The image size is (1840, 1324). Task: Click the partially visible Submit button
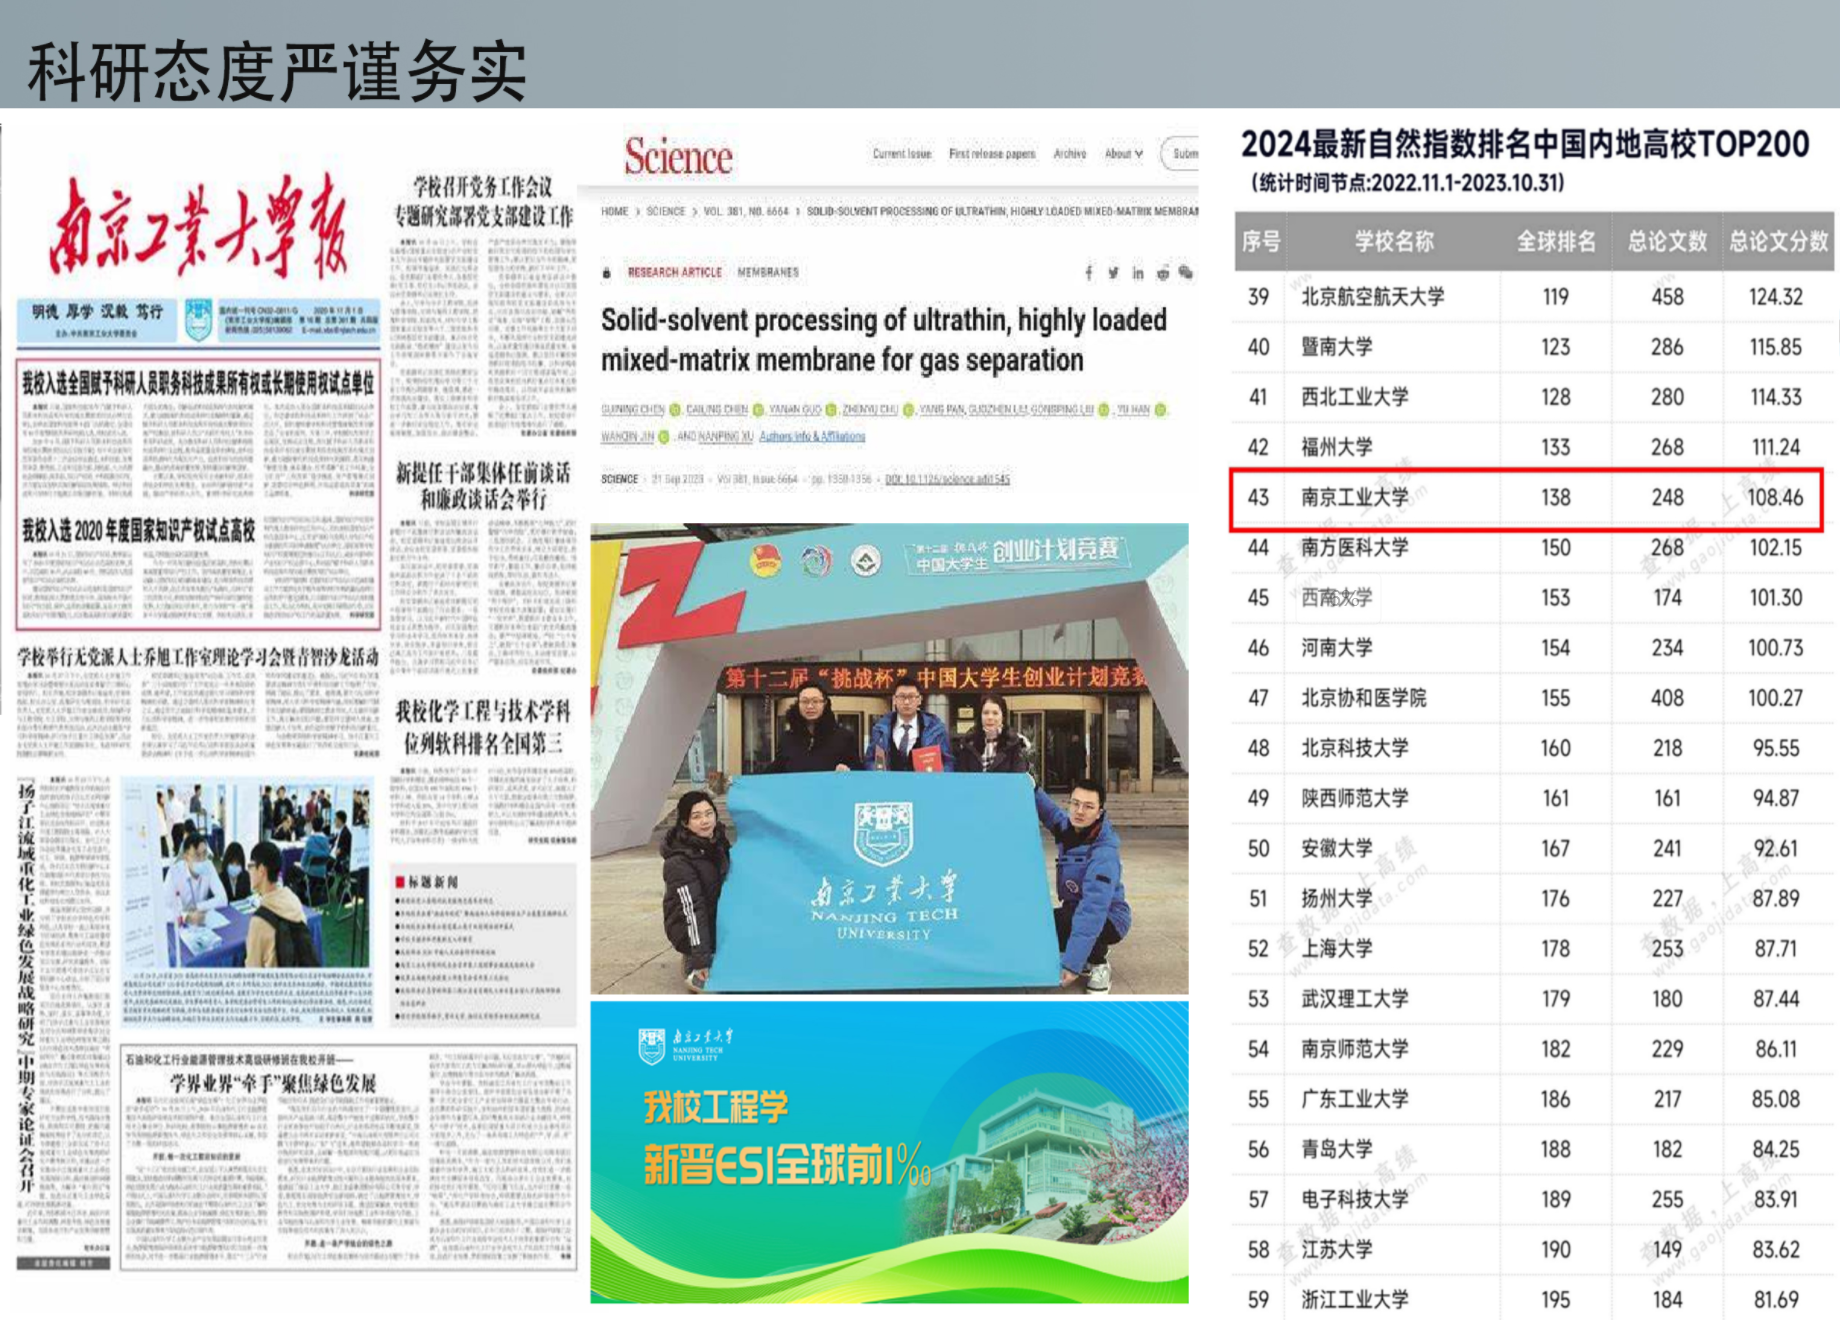click(1180, 154)
